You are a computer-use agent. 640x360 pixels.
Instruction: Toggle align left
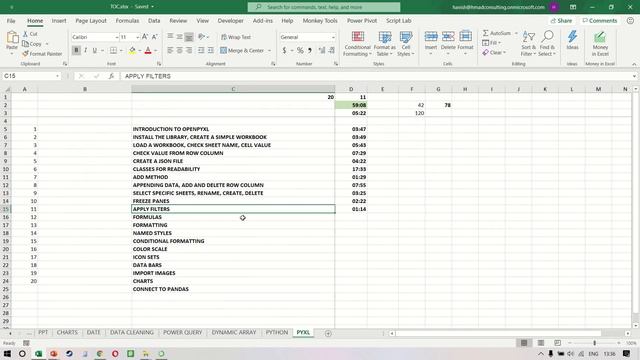170,51
